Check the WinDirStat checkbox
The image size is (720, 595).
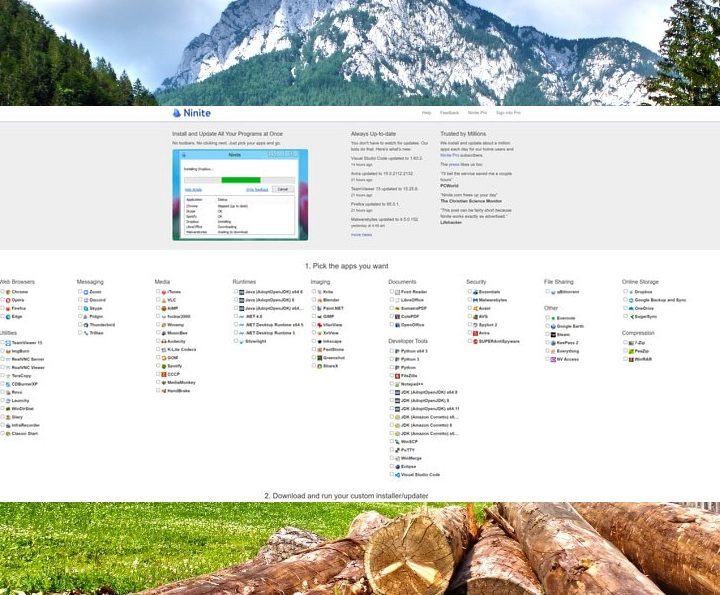pyautogui.click(x=2, y=409)
